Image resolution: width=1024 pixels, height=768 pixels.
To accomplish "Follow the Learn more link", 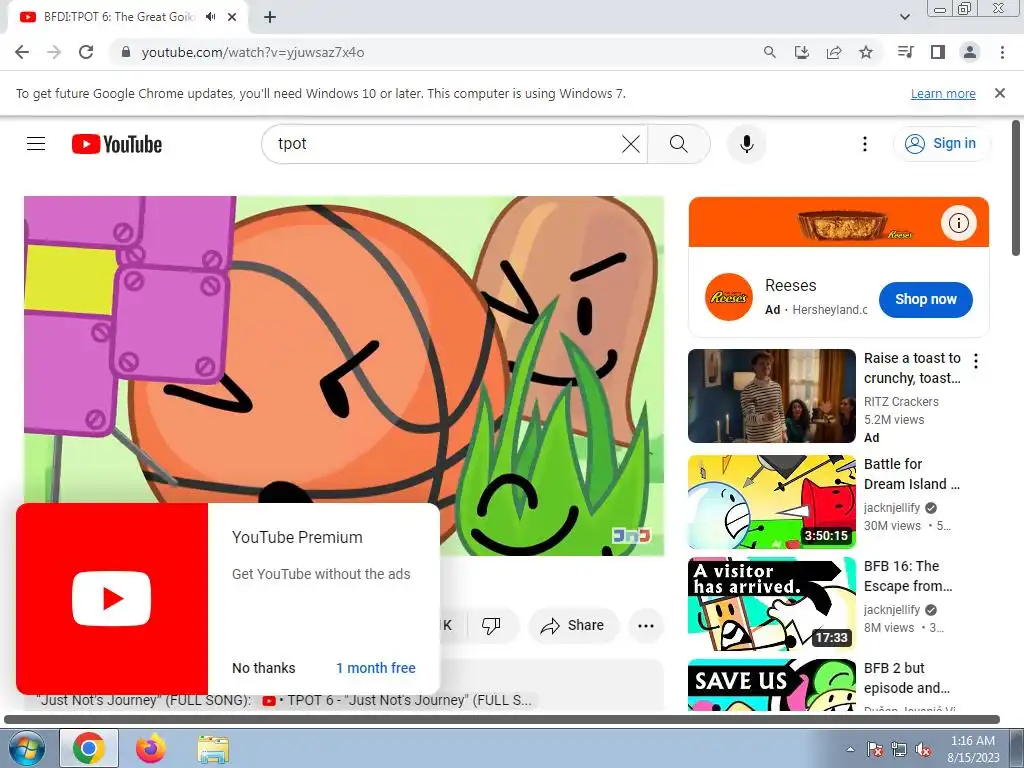I will tap(943, 93).
